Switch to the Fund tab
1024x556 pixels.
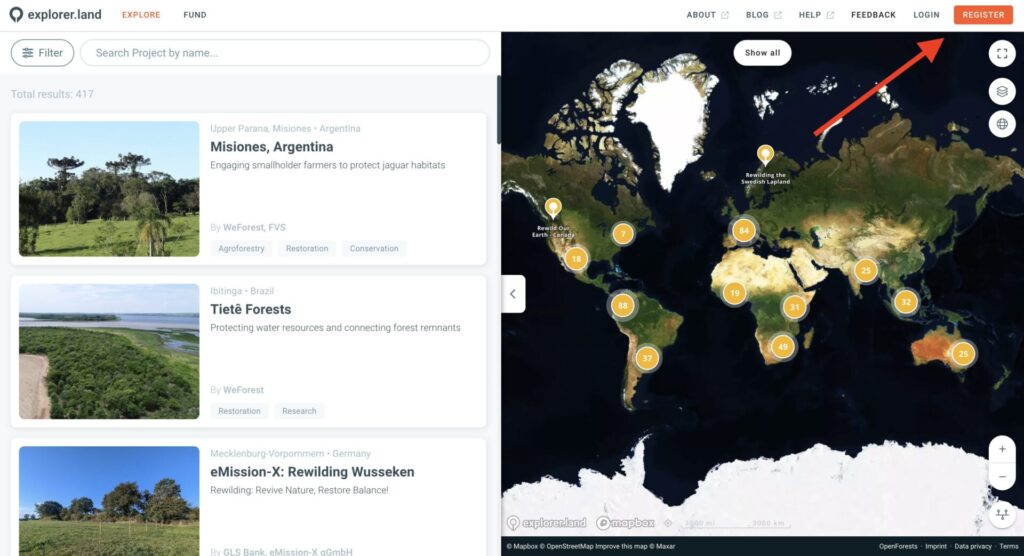[x=195, y=15]
